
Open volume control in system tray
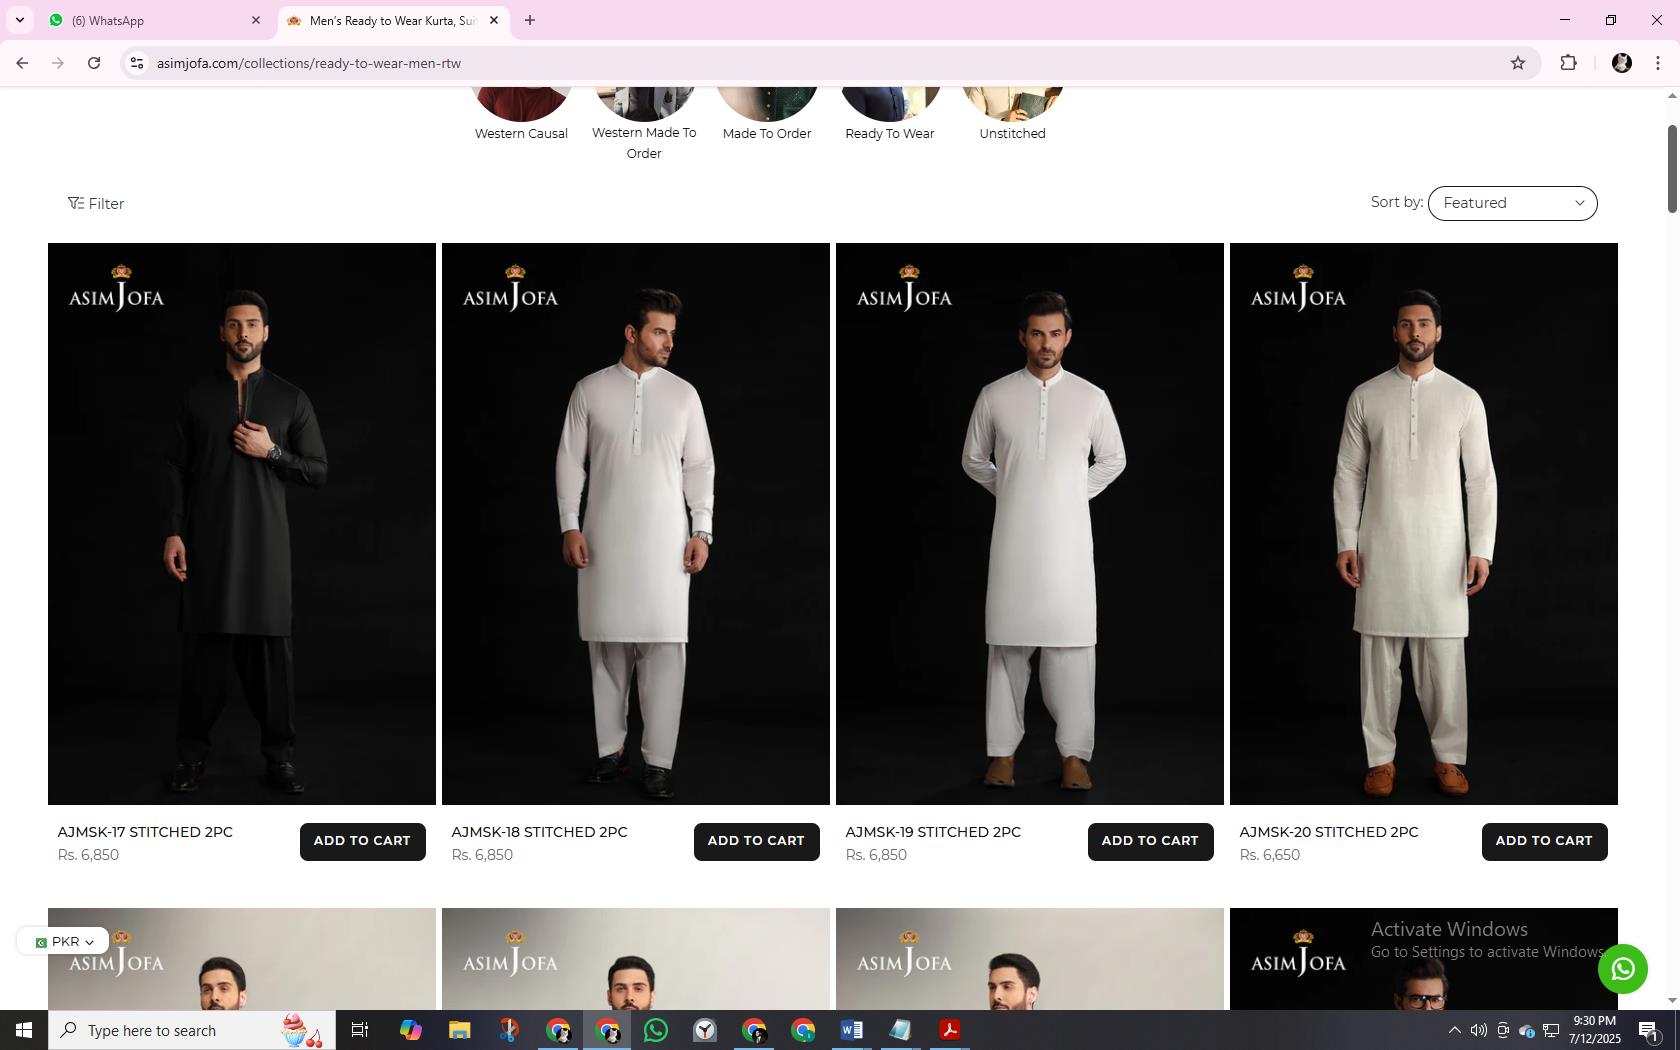(1479, 1030)
